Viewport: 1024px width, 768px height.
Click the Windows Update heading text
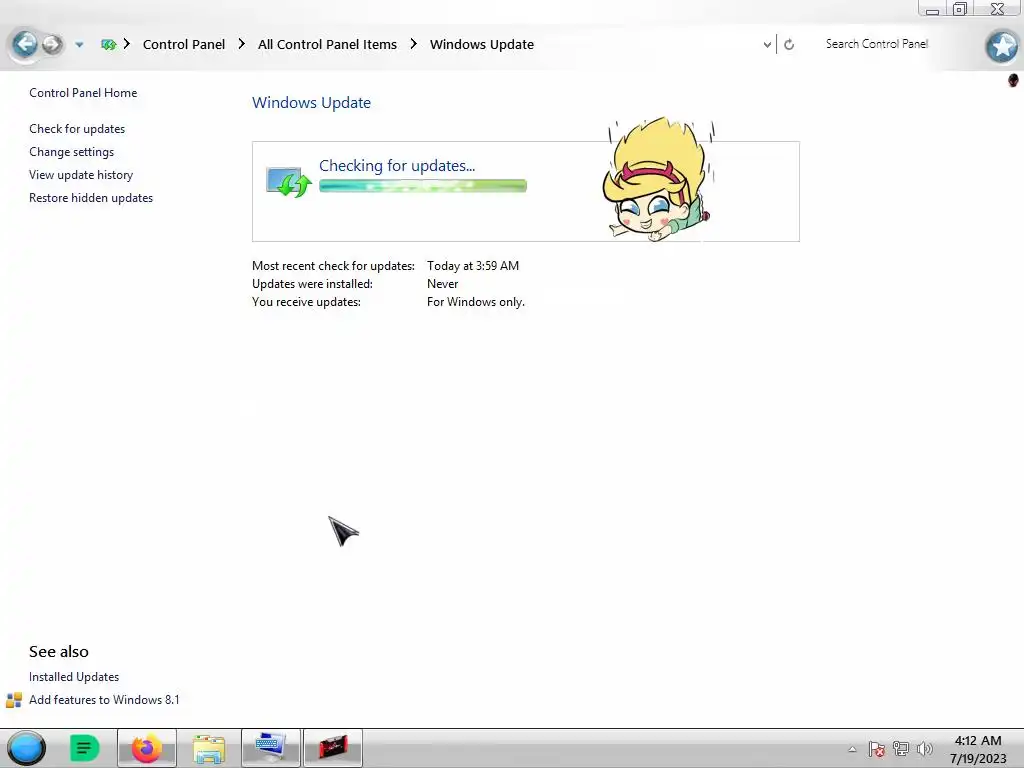(x=312, y=103)
